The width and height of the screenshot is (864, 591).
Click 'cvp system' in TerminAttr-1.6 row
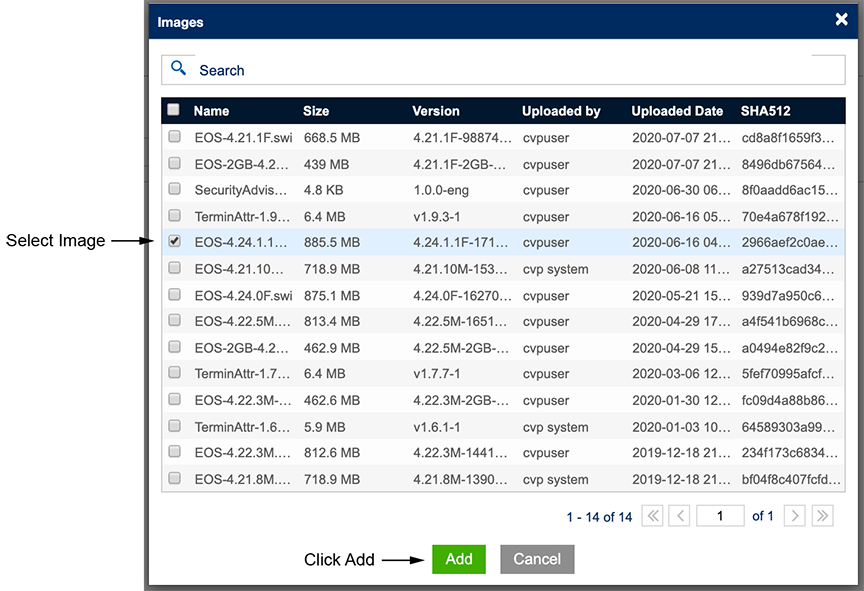click(555, 427)
